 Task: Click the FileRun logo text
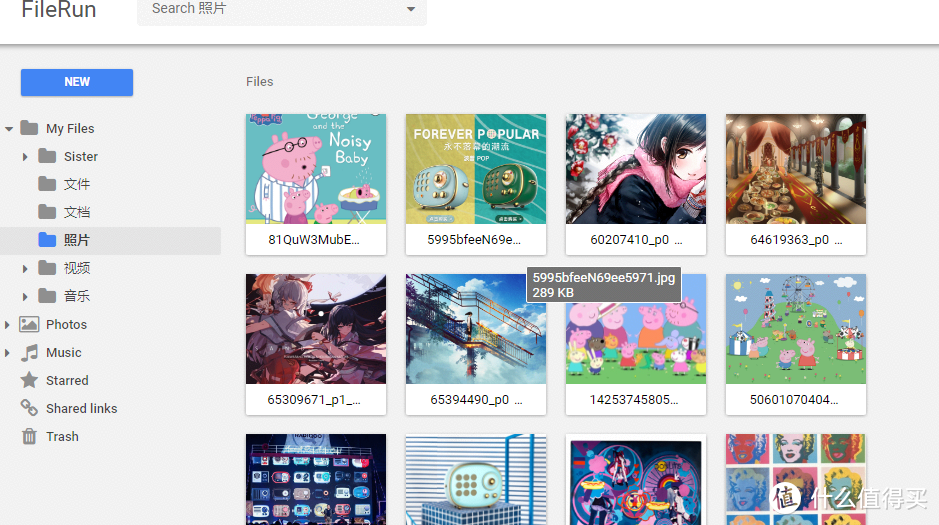click(59, 10)
